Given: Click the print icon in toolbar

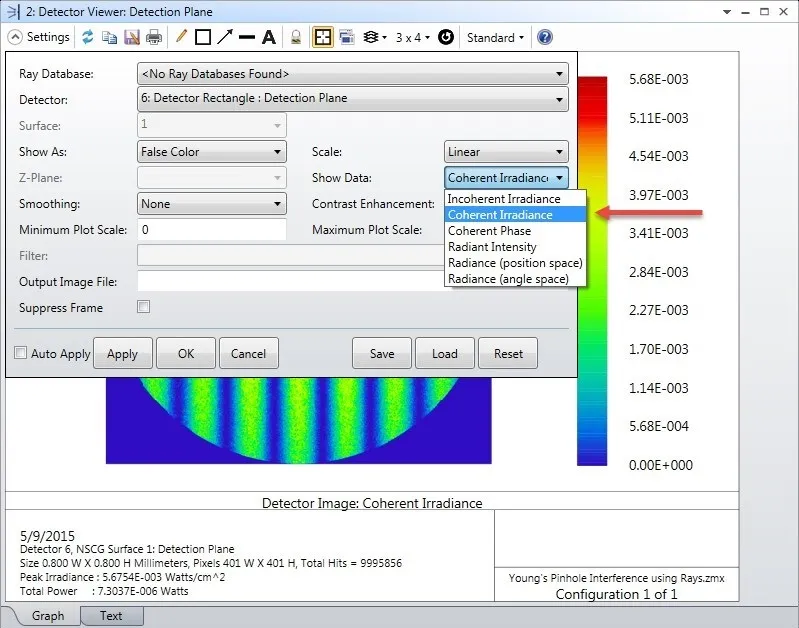Looking at the screenshot, I should 154,37.
